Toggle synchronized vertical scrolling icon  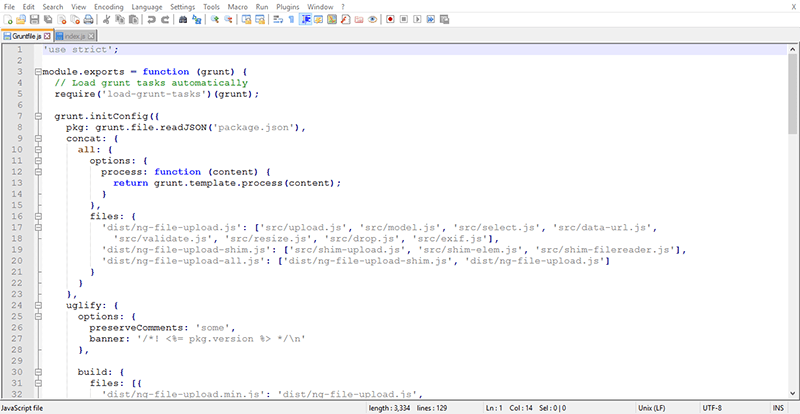[246, 19]
